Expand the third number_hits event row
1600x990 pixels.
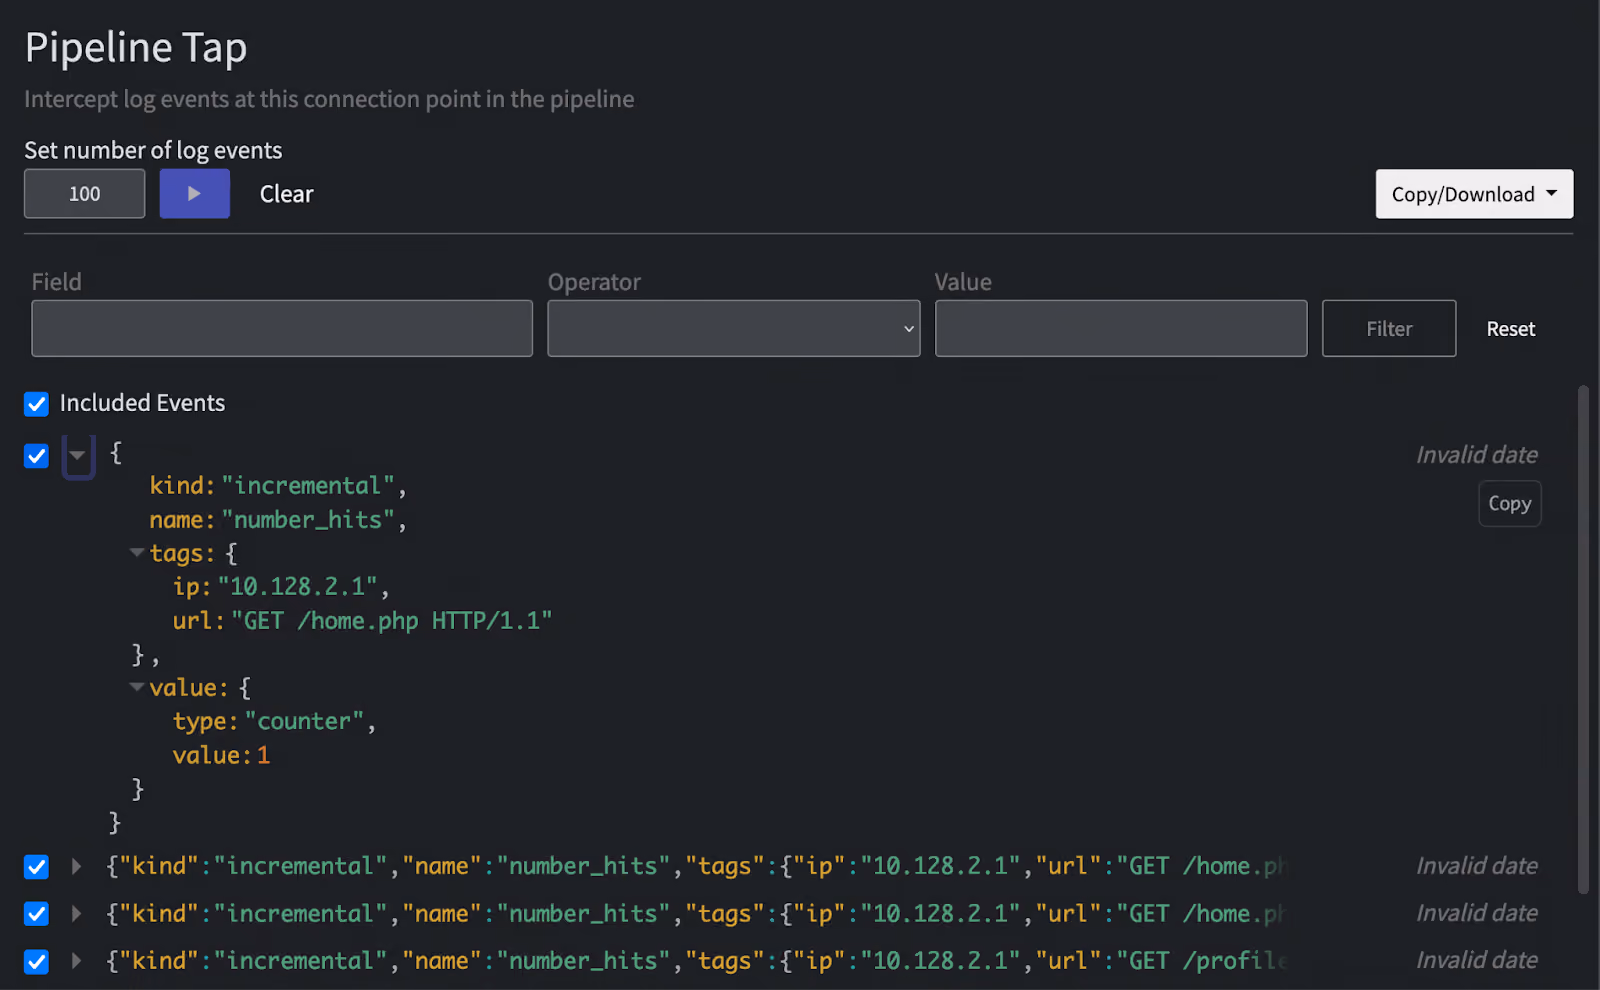coord(76,913)
